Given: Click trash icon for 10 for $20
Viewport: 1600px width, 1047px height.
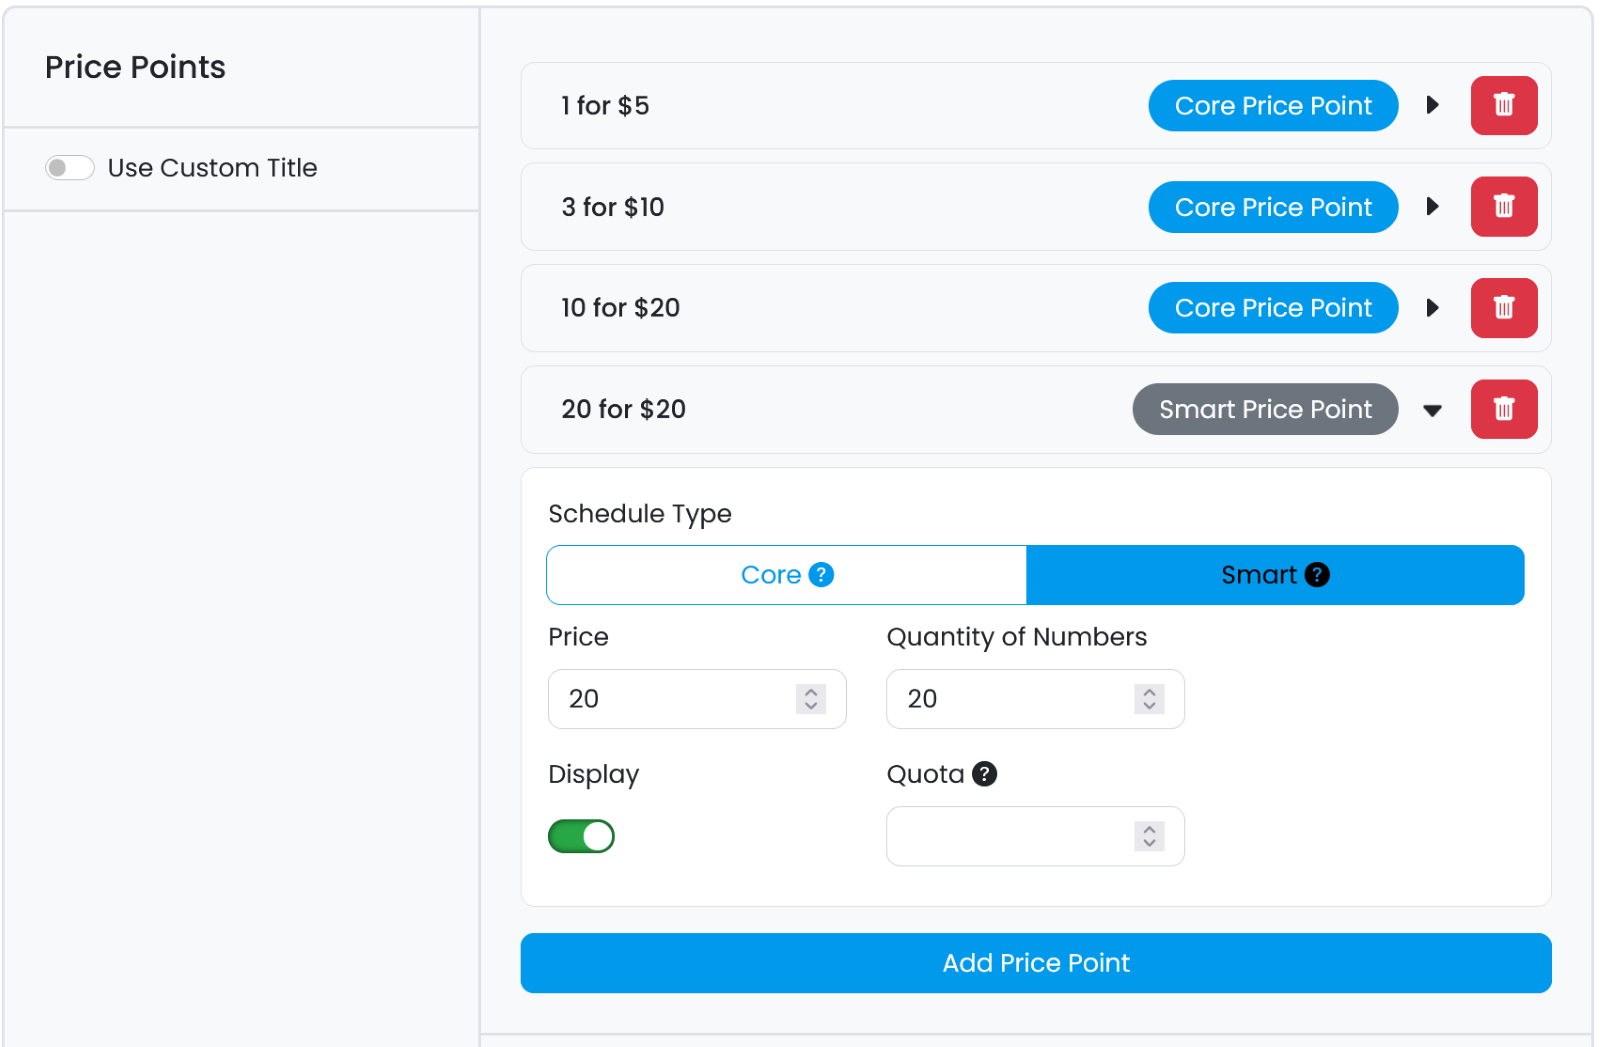Looking at the screenshot, I should [x=1503, y=308].
